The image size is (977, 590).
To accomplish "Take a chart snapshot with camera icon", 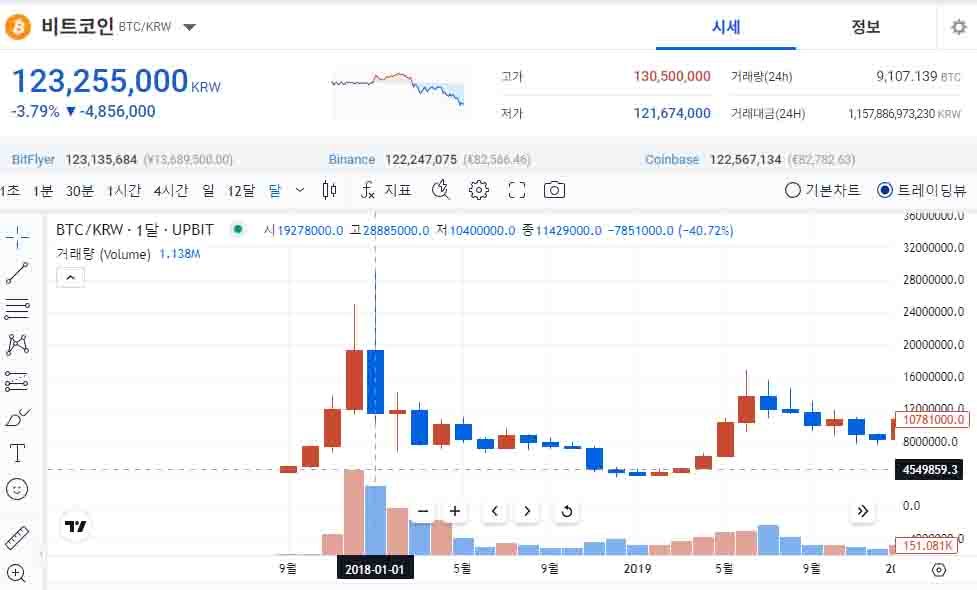I will pyautogui.click(x=554, y=190).
